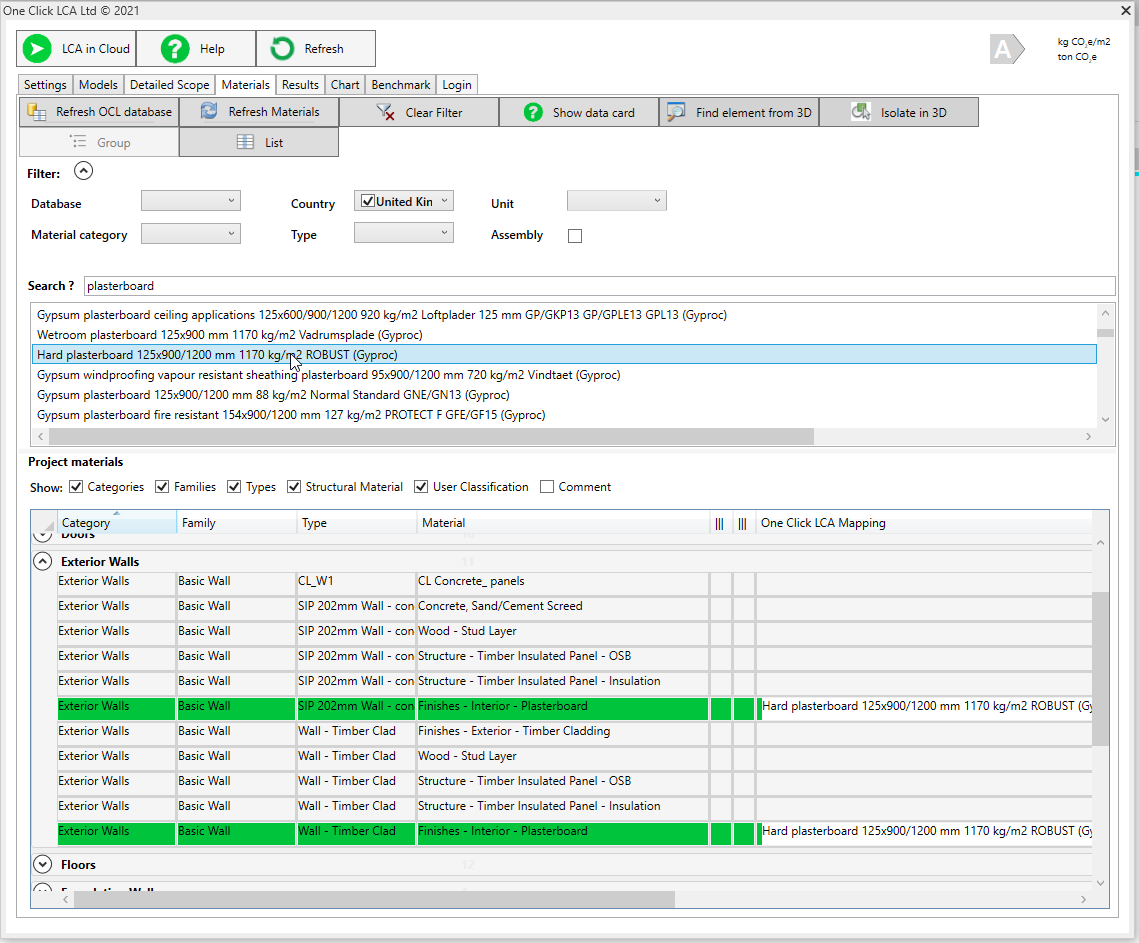1139x943 pixels.
Task: Switch to List view
Action: [259, 143]
